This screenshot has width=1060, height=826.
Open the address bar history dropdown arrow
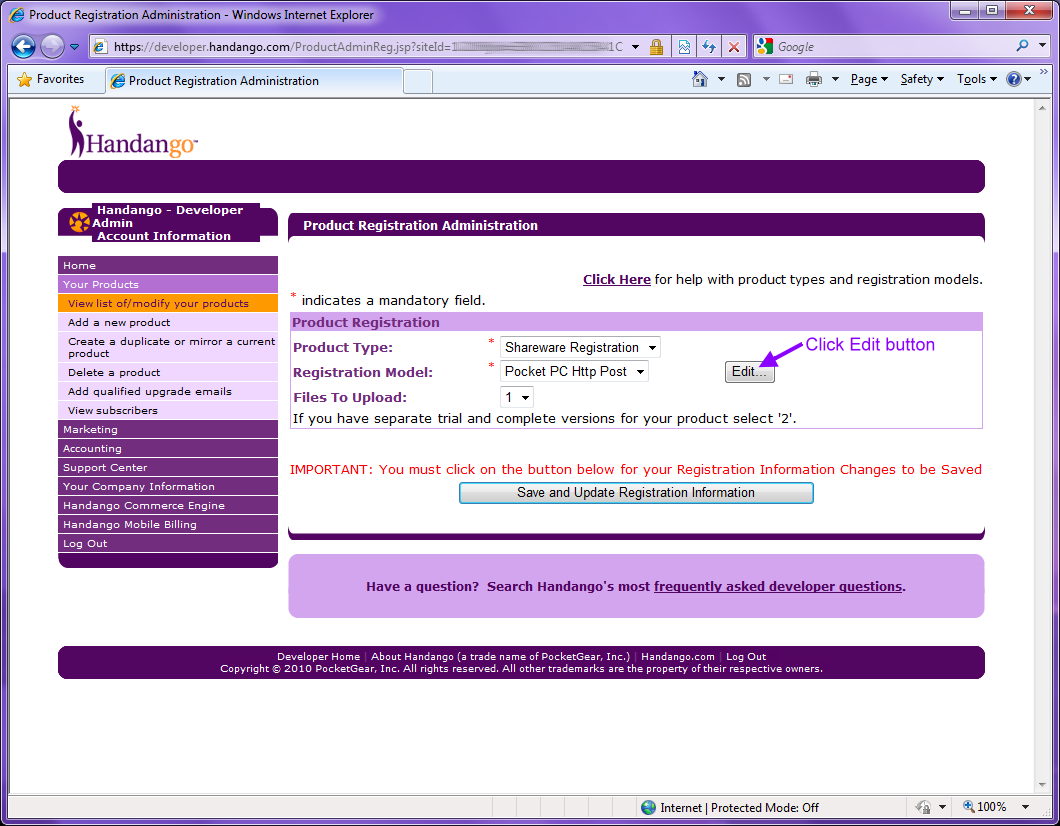[635, 47]
